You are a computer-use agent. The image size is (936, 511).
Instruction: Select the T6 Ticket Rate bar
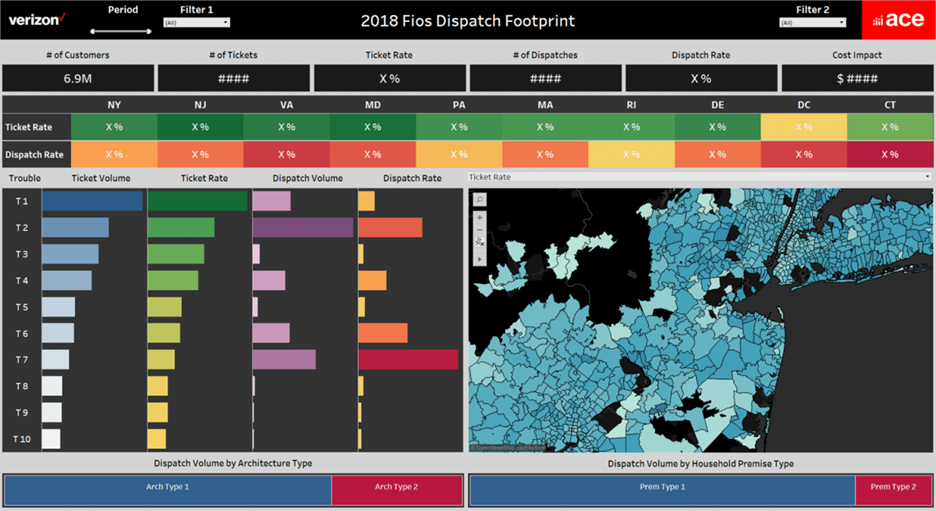164,333
